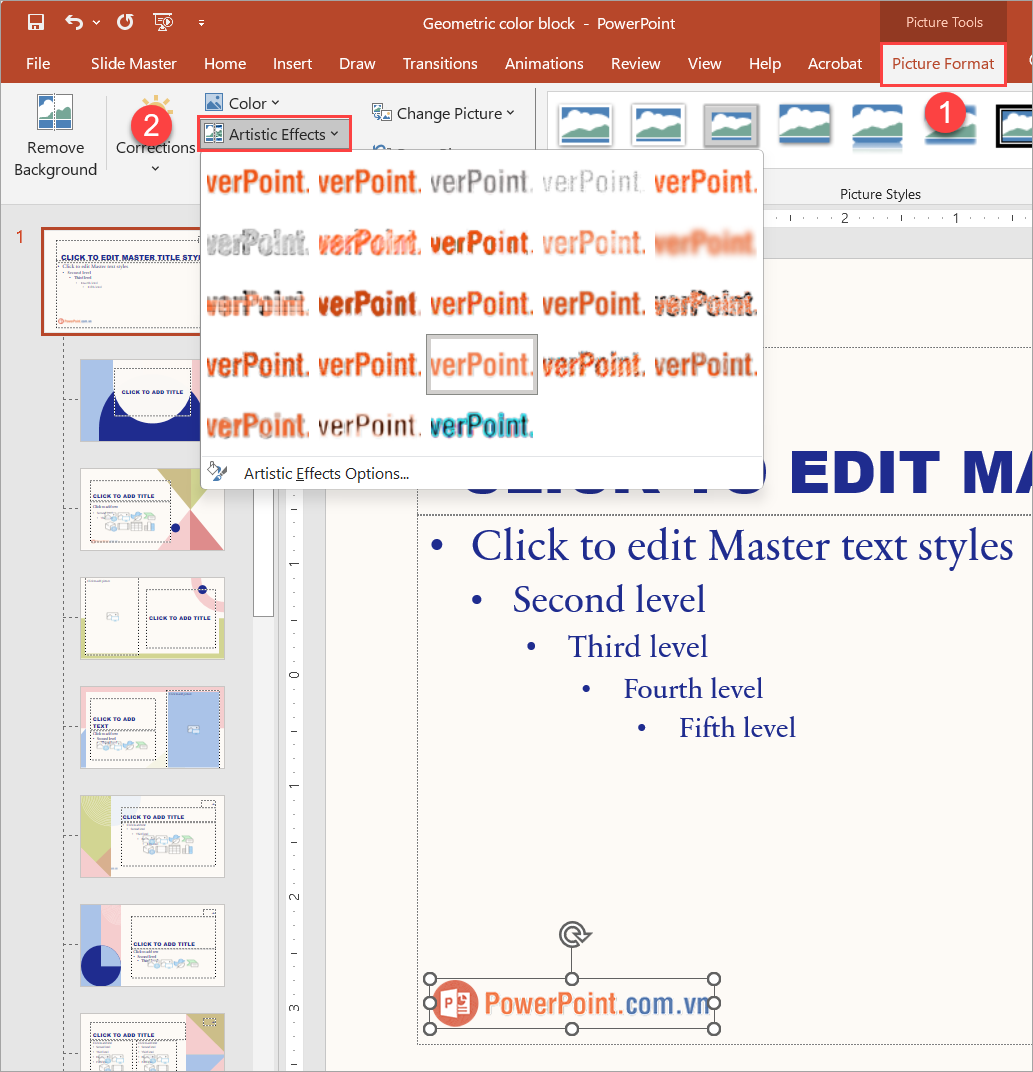This screenshot has height=1072, width=1033.
Task: Apply the Simple Frame White picture style
Action: click(585, 125)
